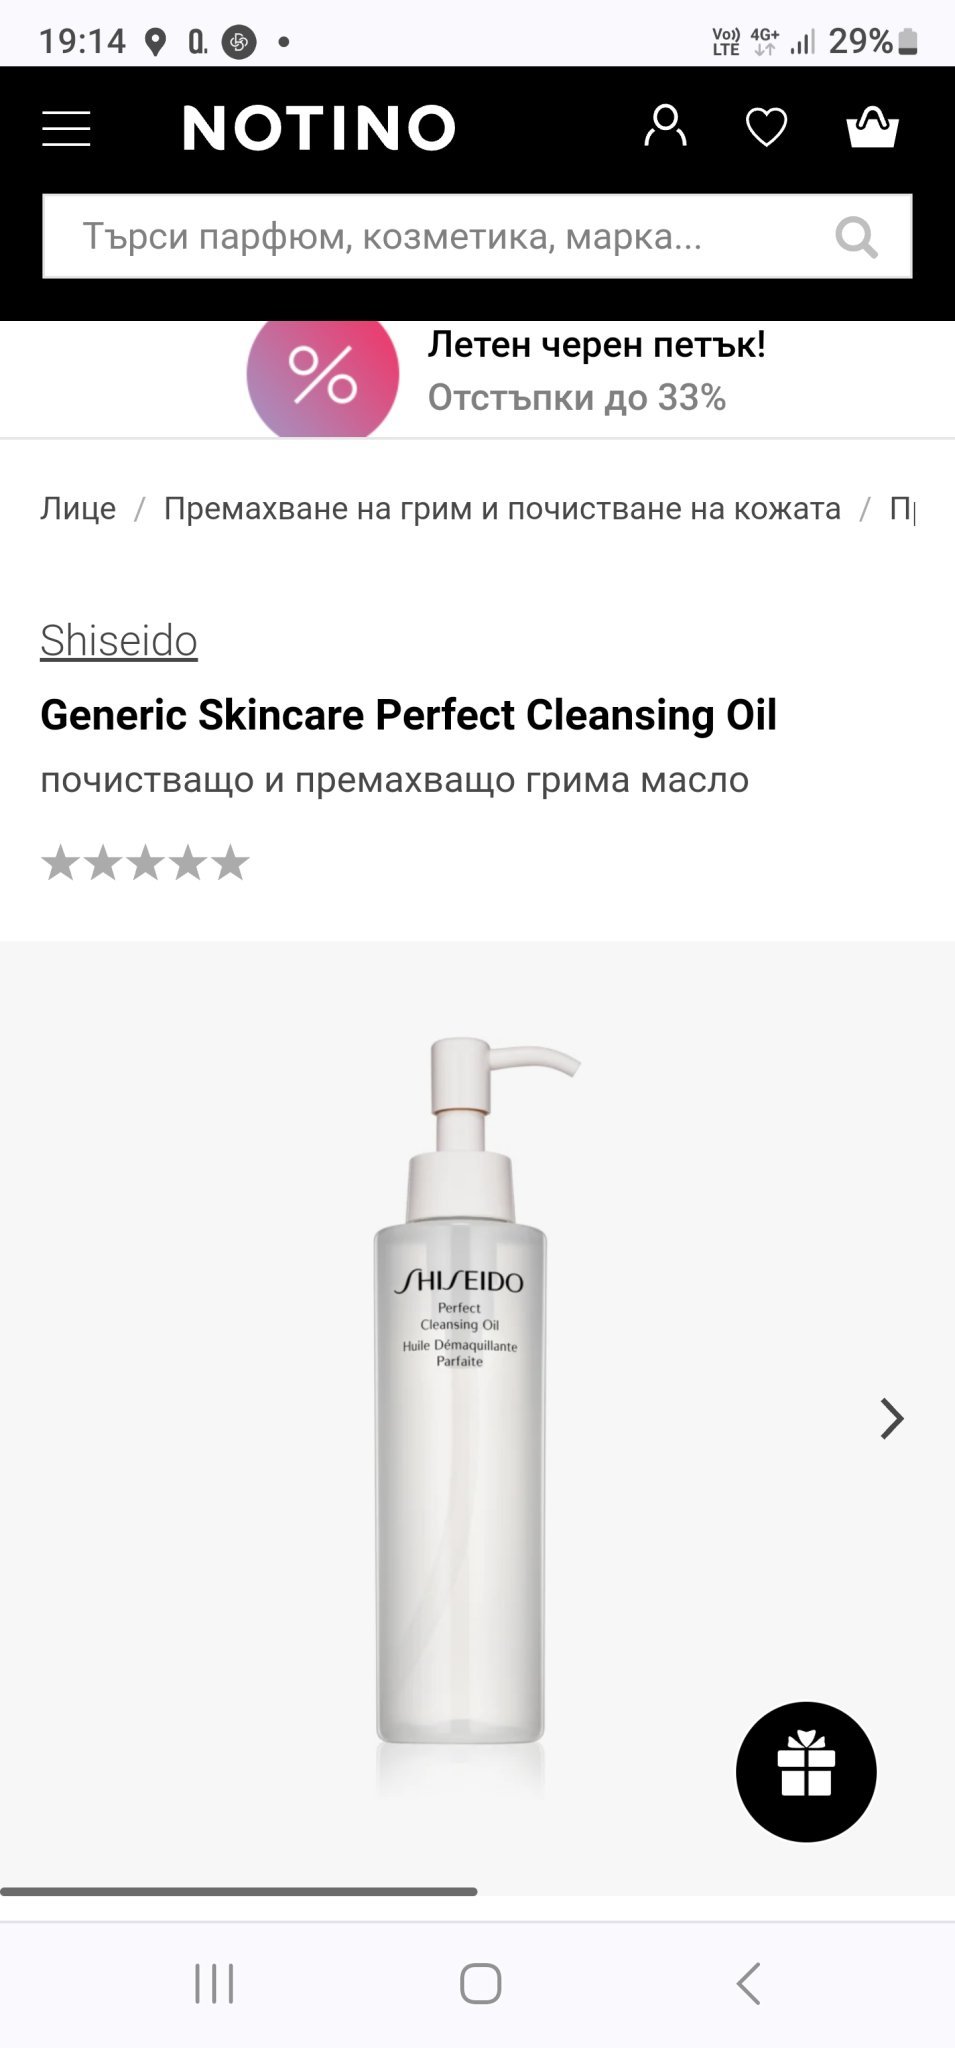Open 'Премахване на грим' breadcrumb category
Viewport: 955px width, 2048px height.
click(x=502, y=508)
